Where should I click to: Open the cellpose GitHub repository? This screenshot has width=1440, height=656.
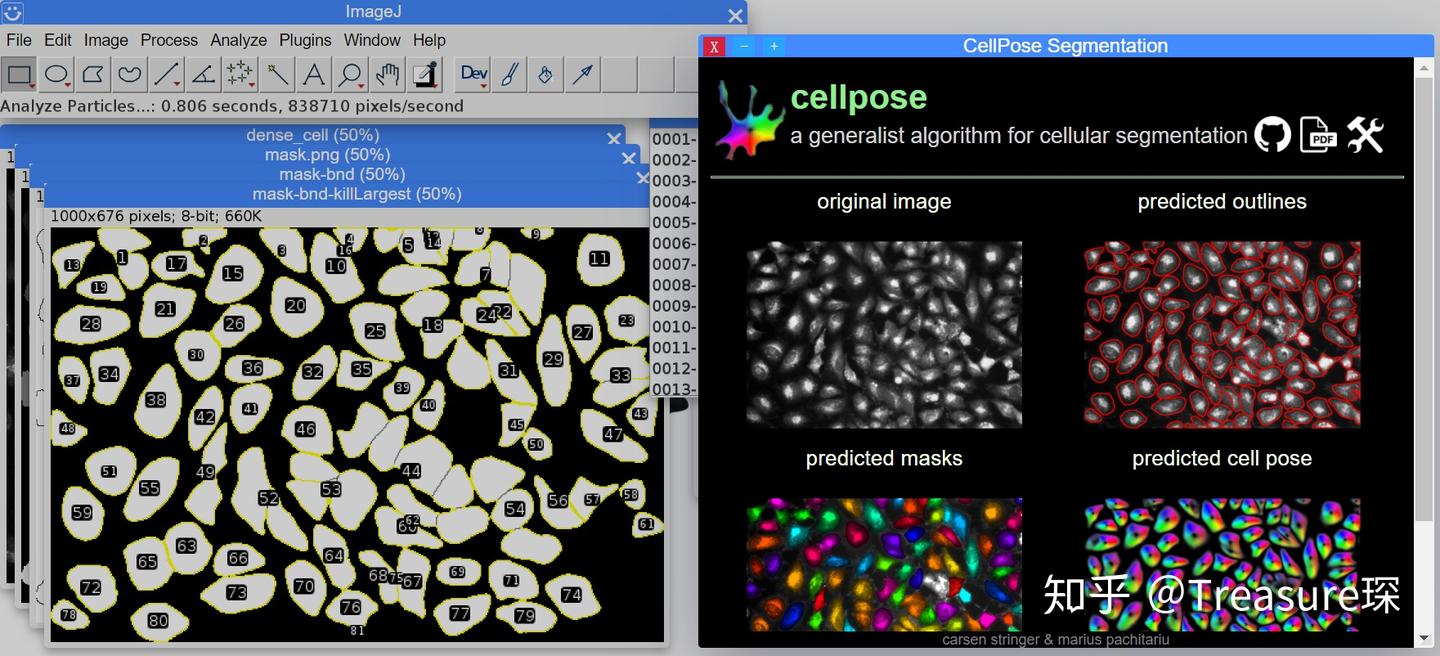(x=1272, y=133)
